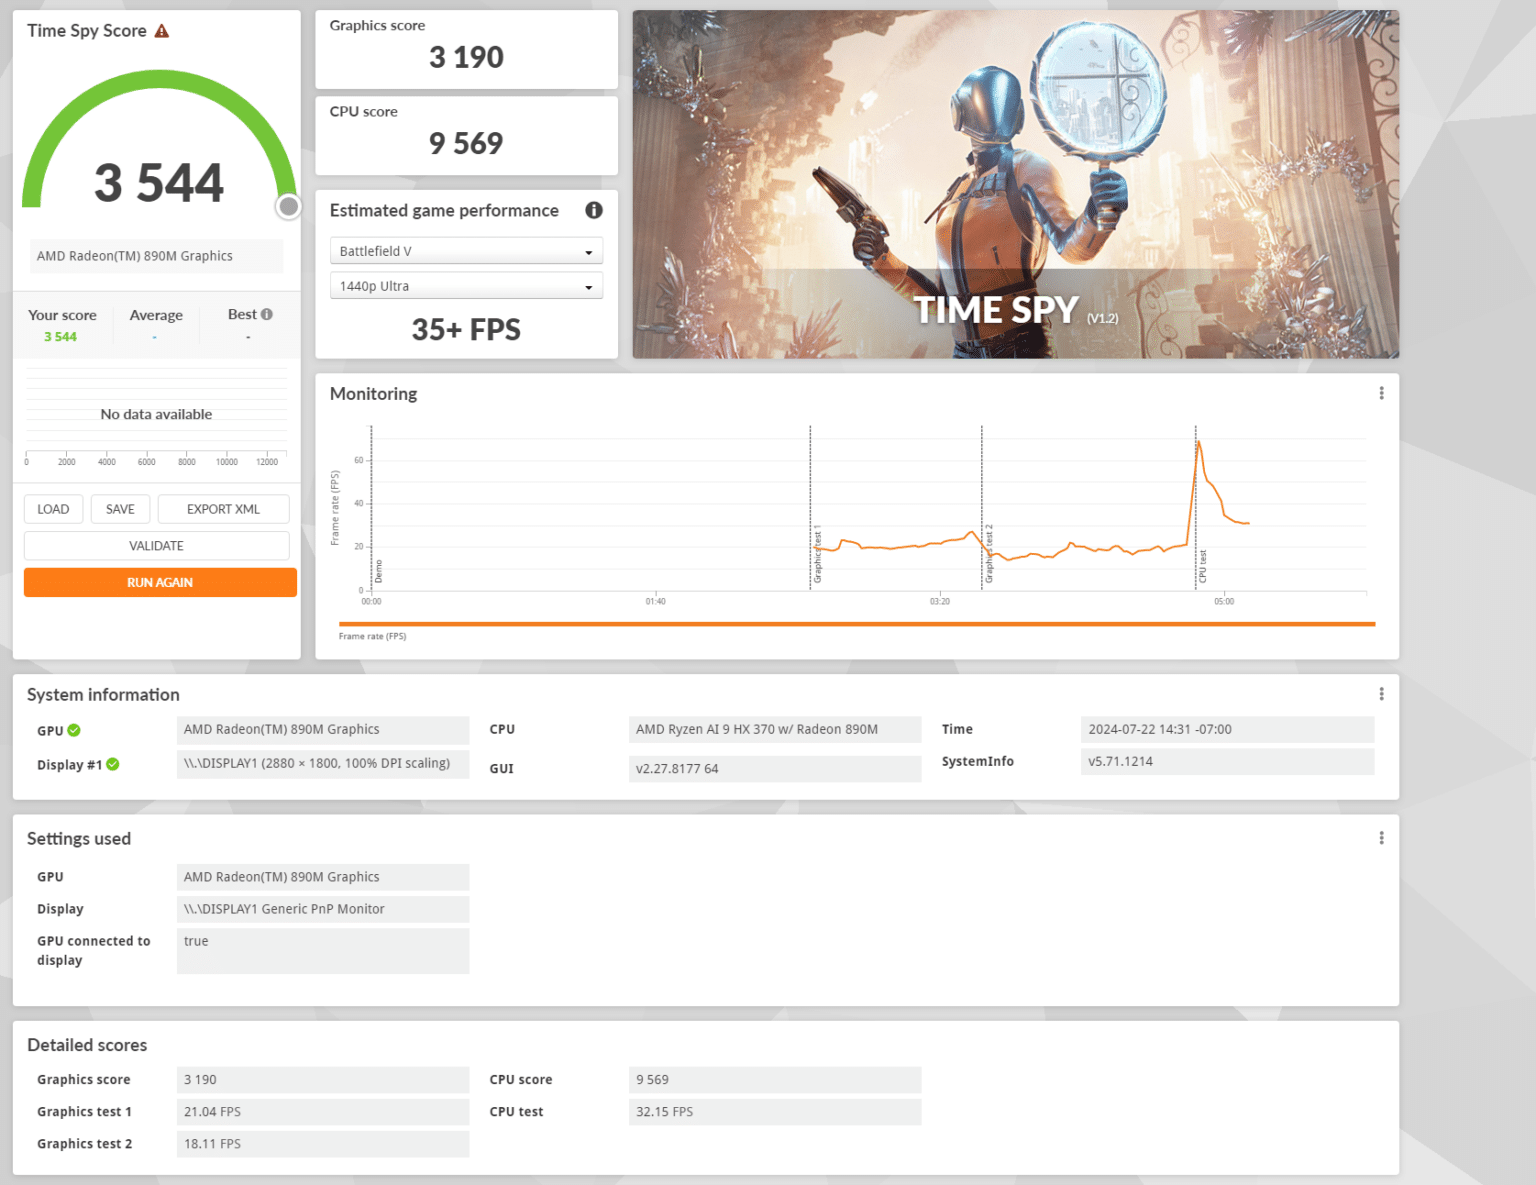
Task: Click the large 3 544 score in gauge
Action: (x=159, y=183)
